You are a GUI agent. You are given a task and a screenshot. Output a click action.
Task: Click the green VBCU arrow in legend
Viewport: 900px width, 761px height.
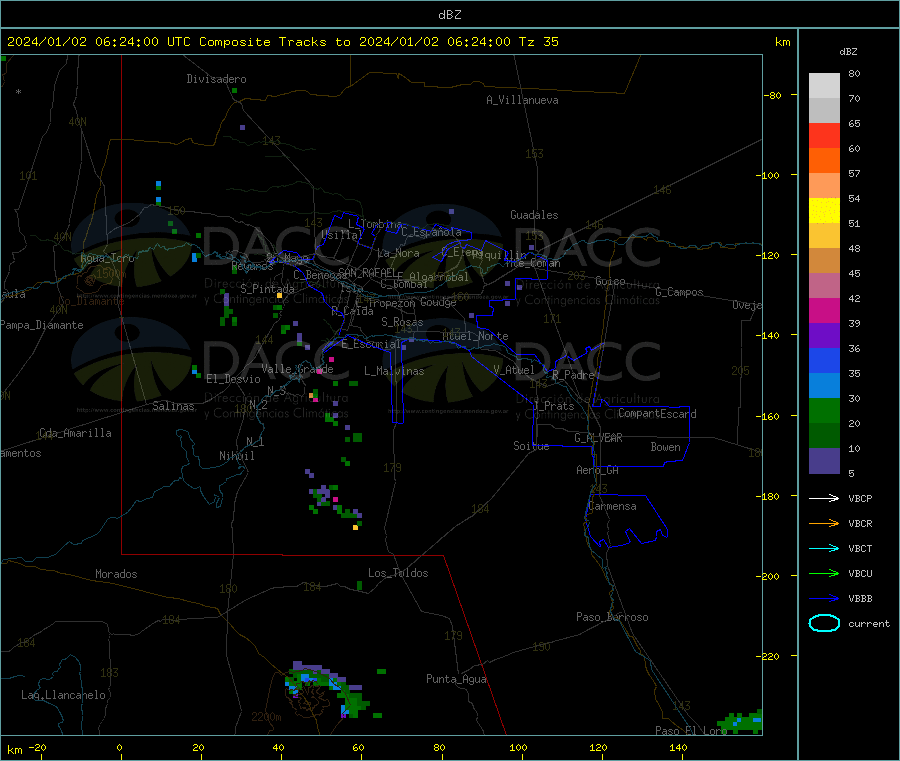point(824,573)
